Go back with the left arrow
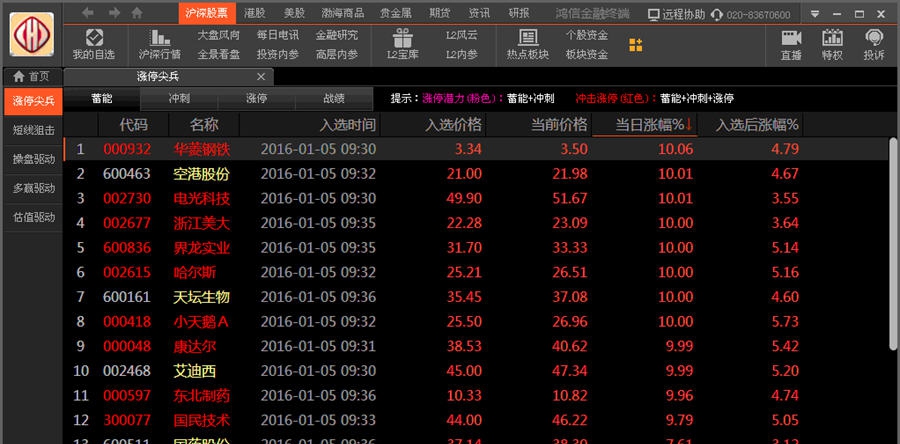Screen dimensions: 900x444 click(88, 13)
